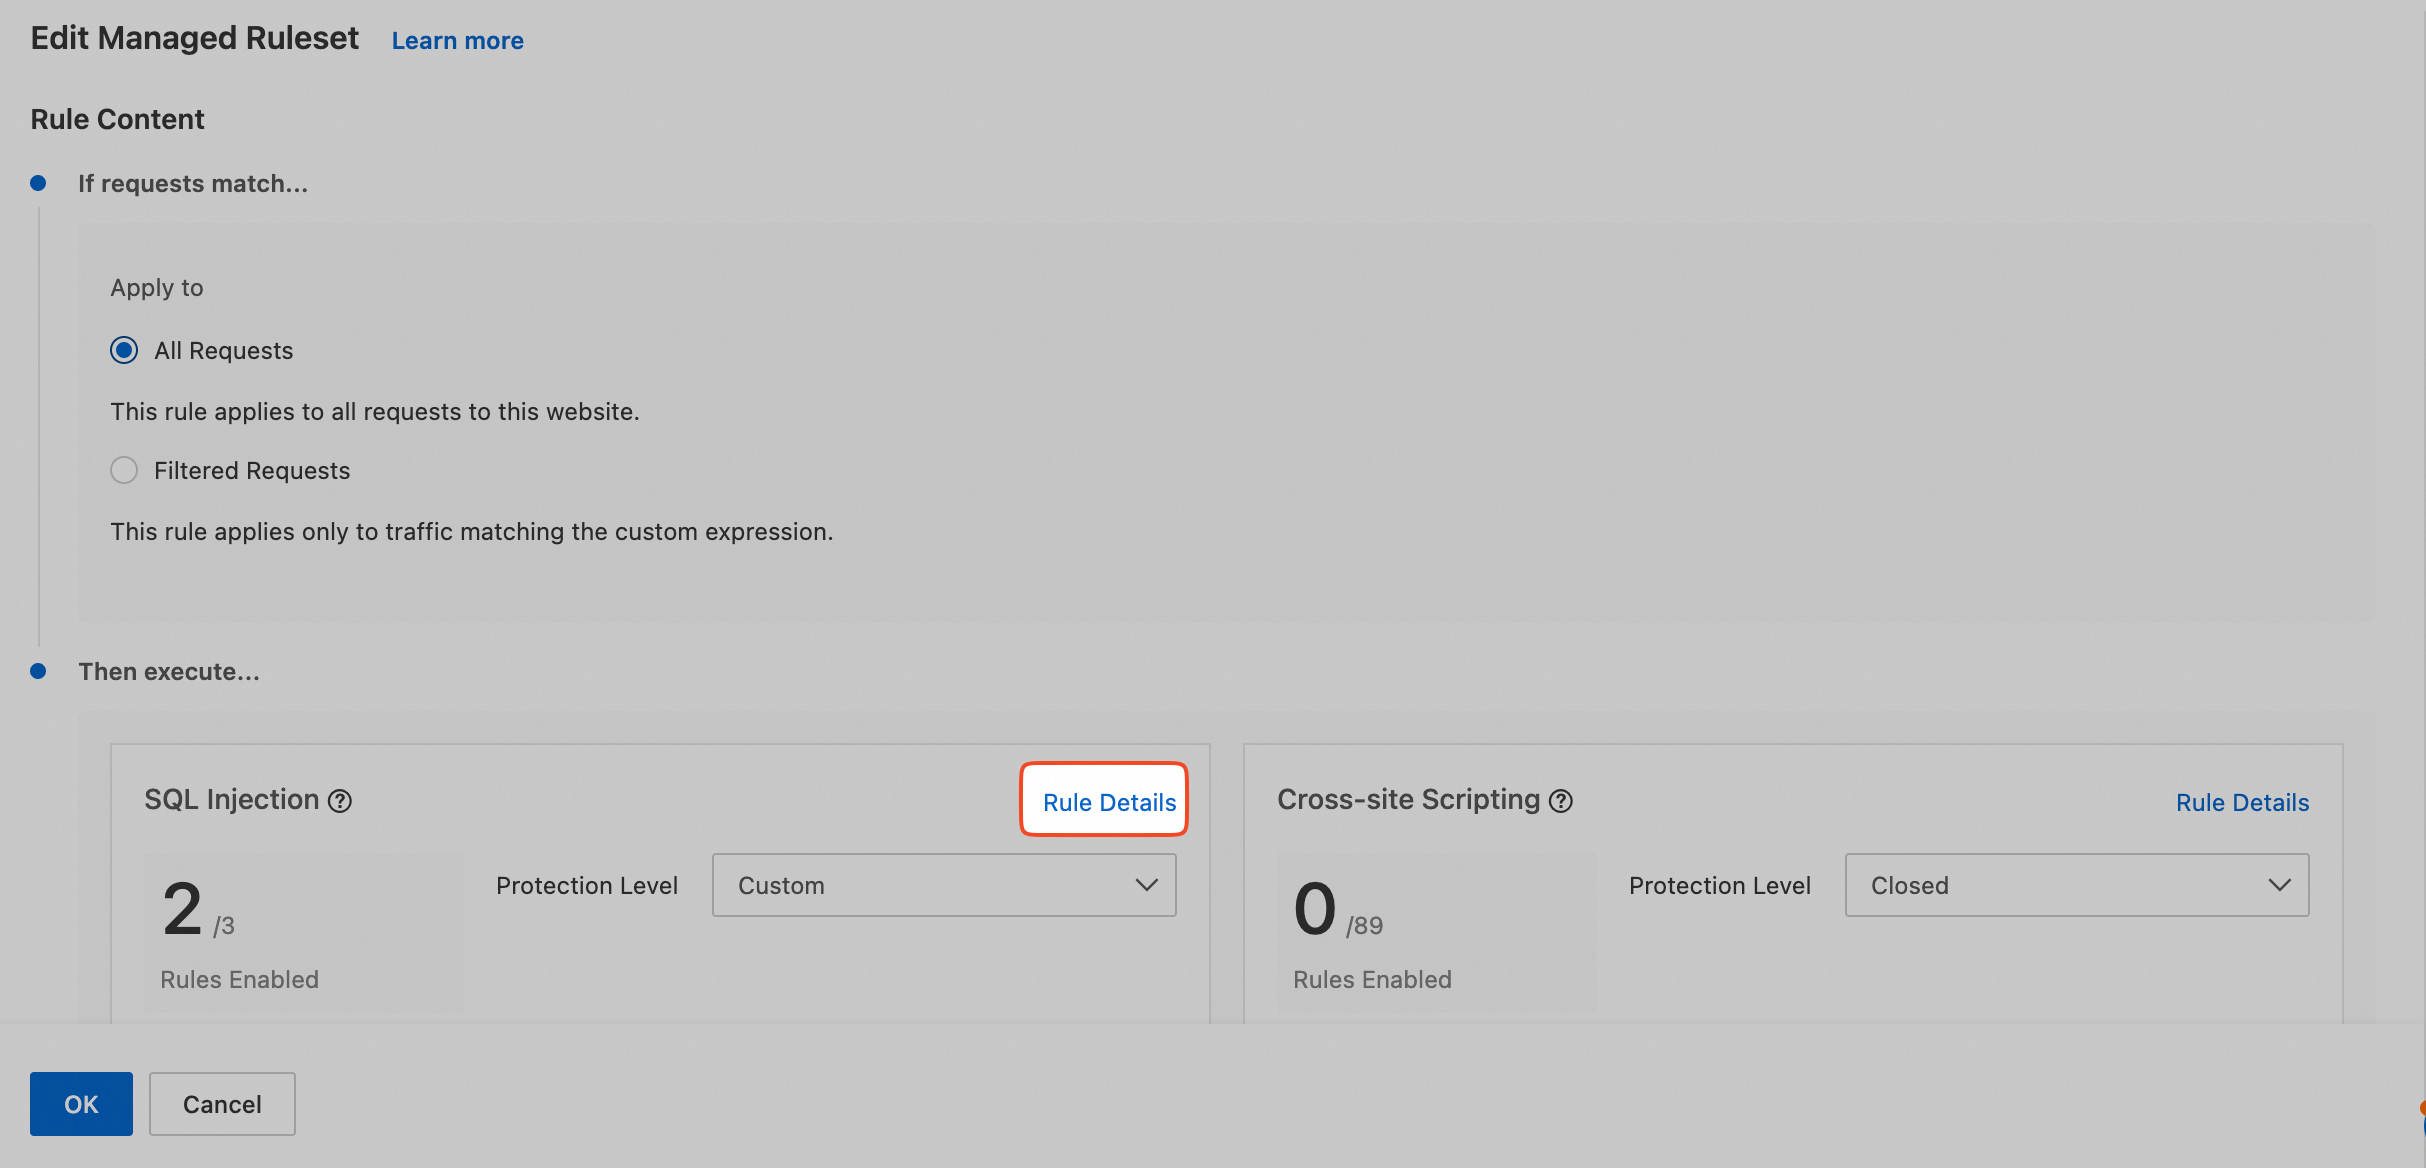
Task: Click the 'Apply to' label
Action: 157,288
